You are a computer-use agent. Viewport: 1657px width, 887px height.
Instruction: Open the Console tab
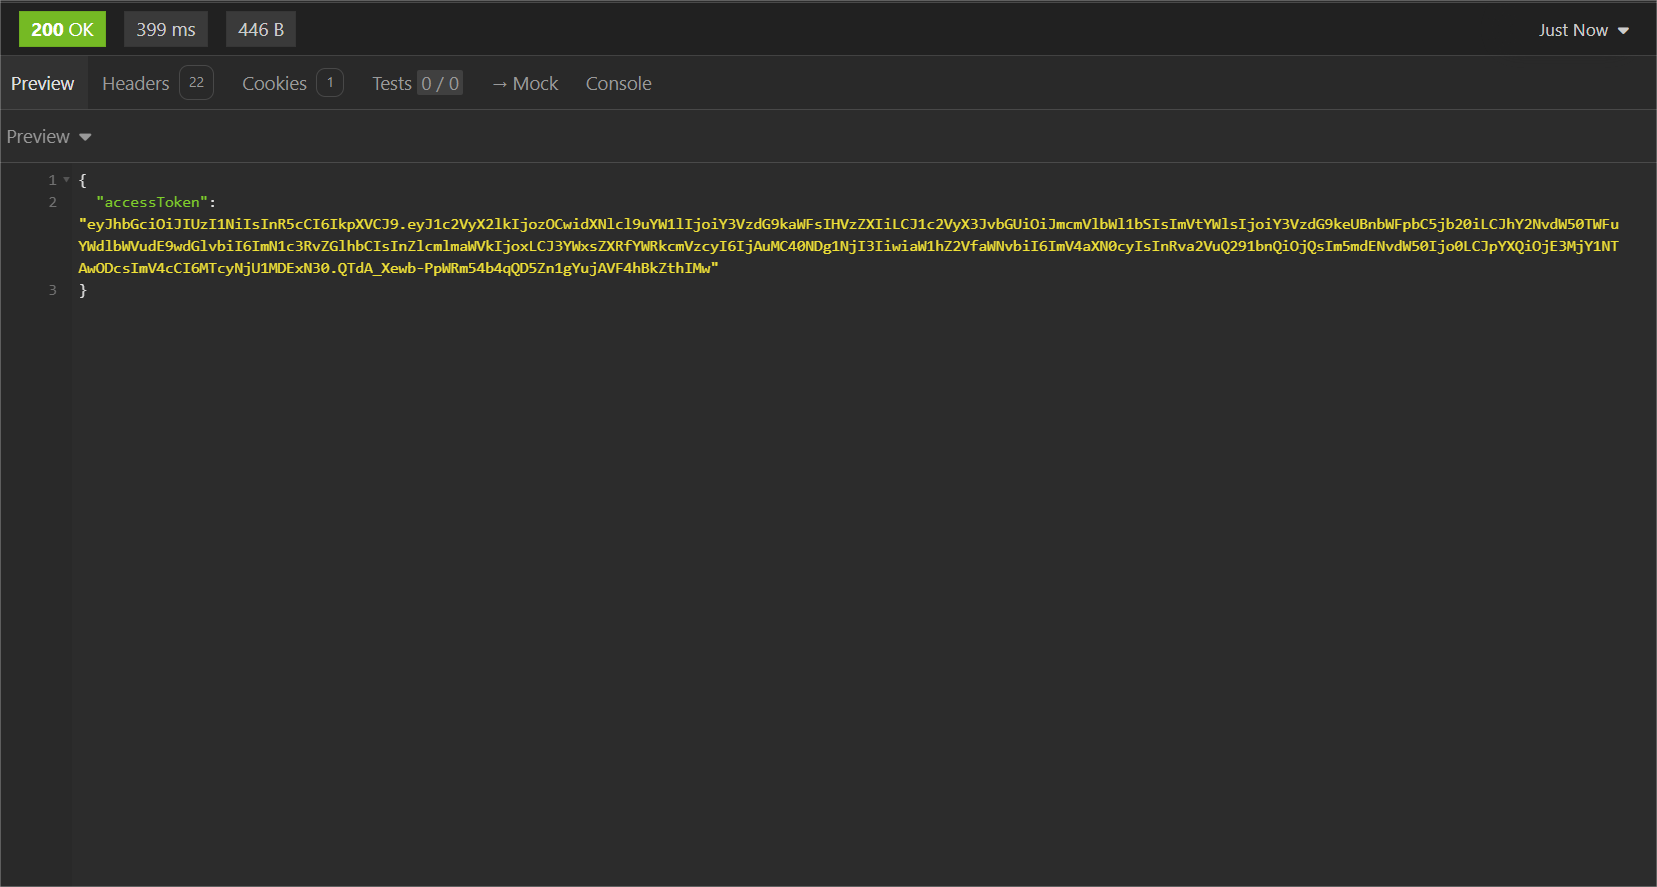pos(618,84)
